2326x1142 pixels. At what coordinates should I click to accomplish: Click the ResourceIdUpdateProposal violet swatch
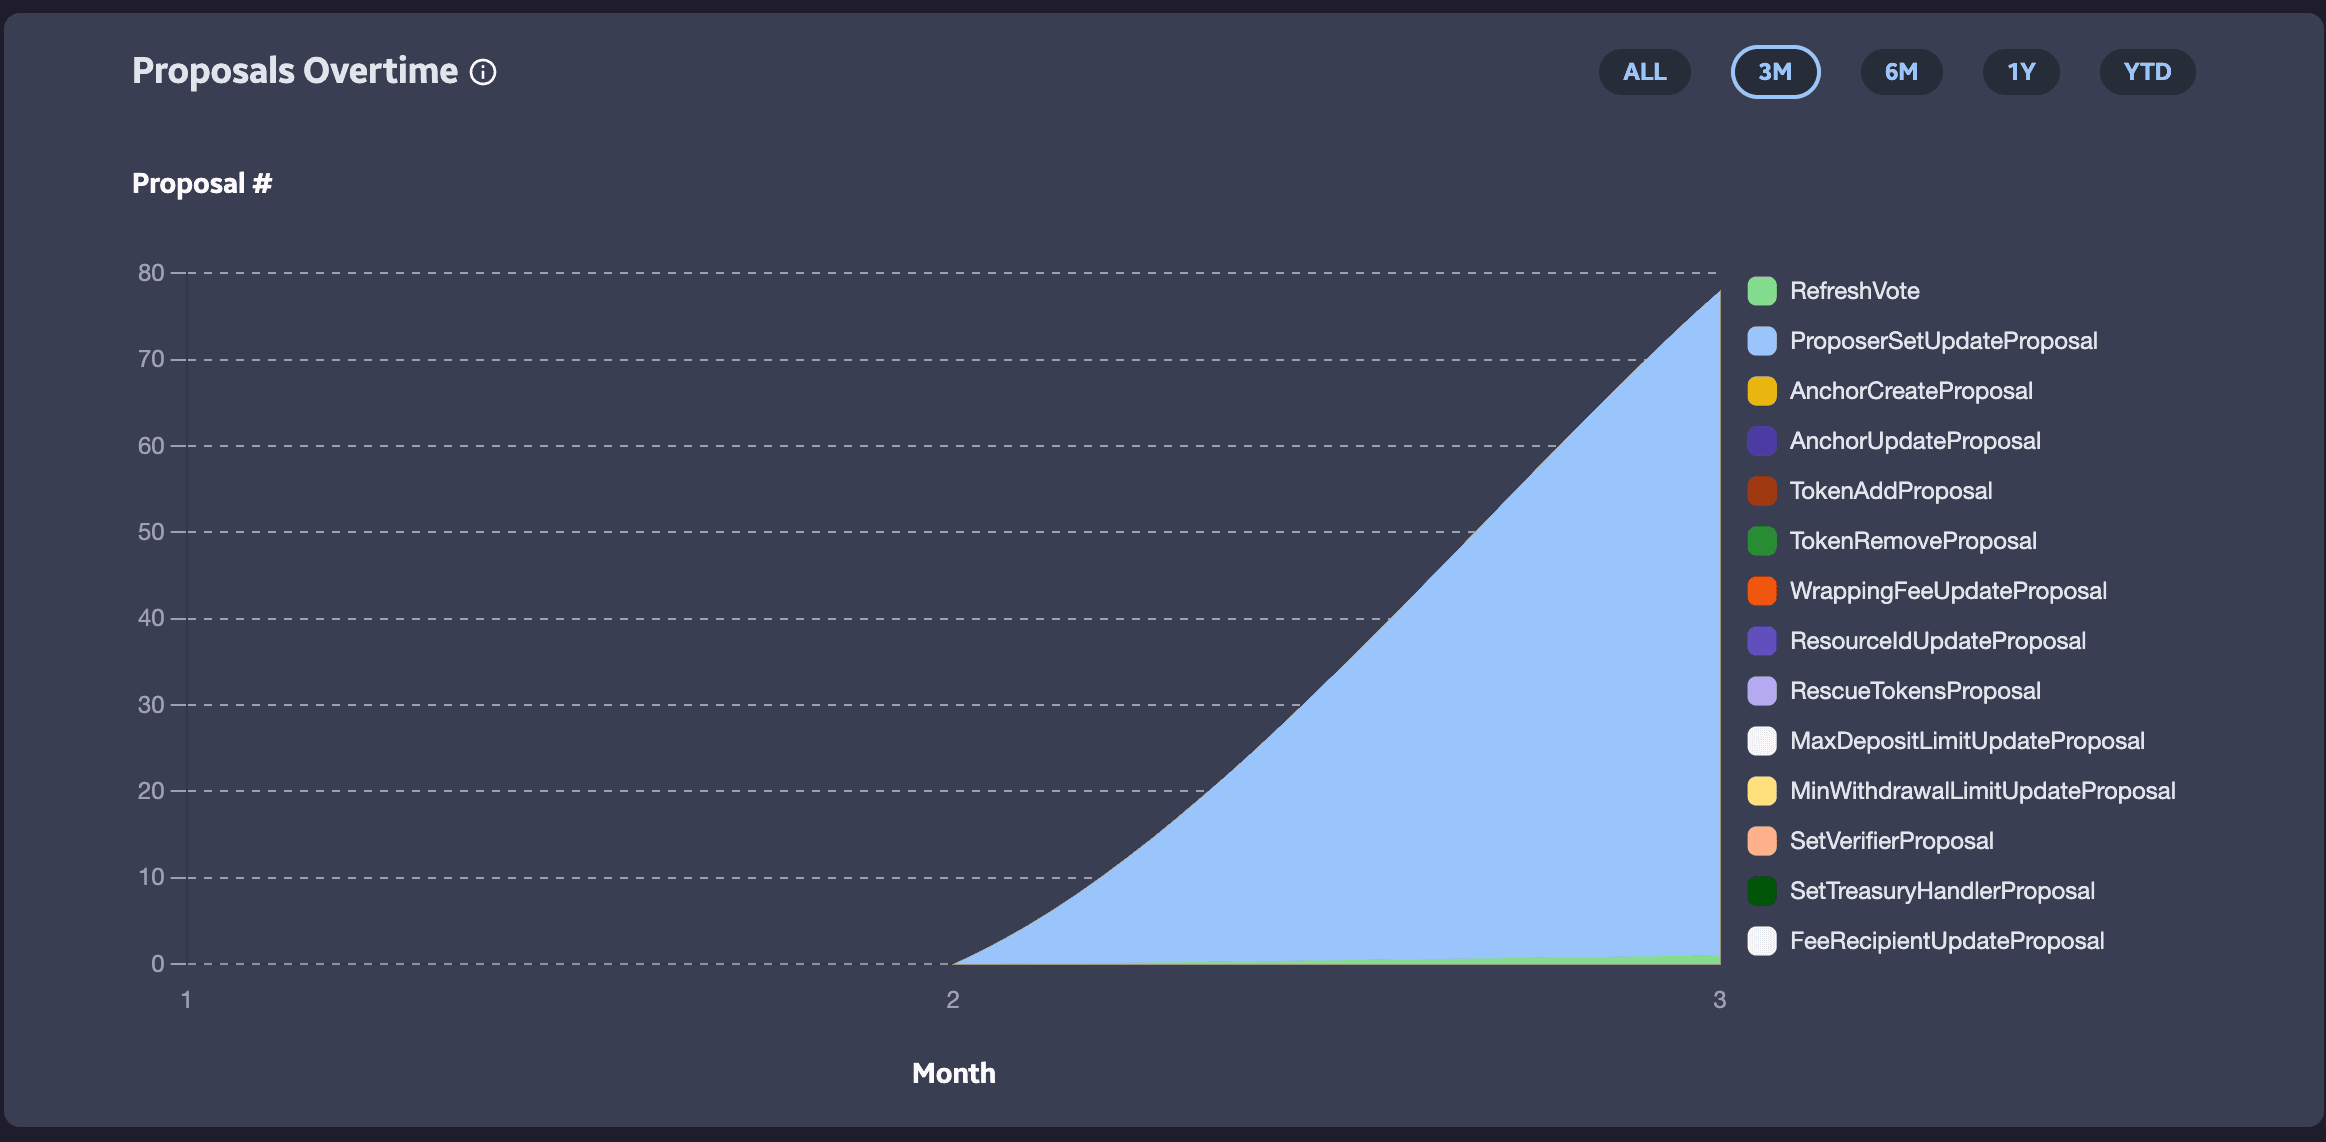pos(1762,641)
